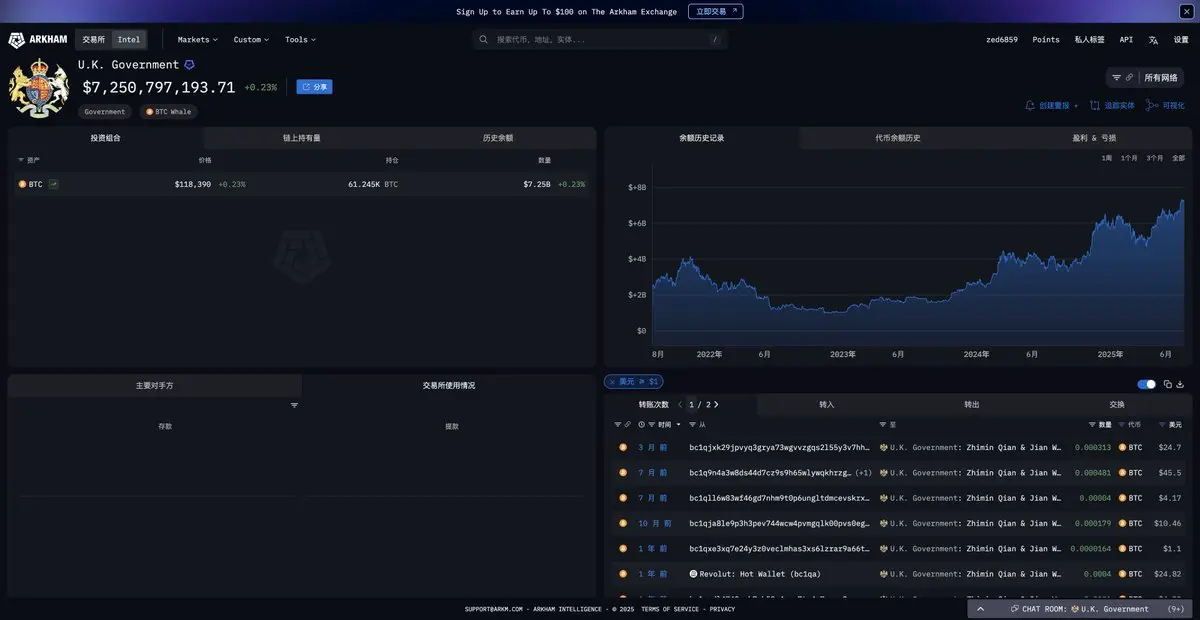This screenshot has height=620, width=1200.
Task: Open the API link in the header
Action: pyautogui.click(x=1126, y=40)
